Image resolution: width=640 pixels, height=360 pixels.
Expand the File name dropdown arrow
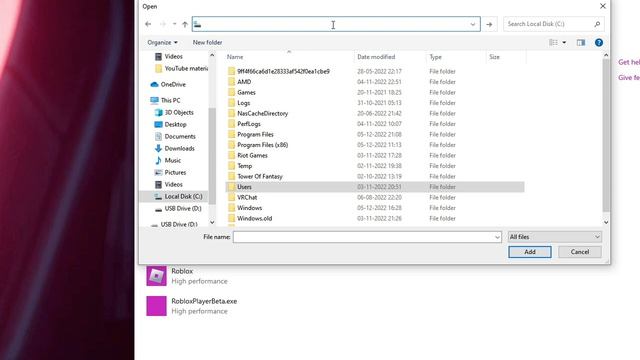point(497,237)
